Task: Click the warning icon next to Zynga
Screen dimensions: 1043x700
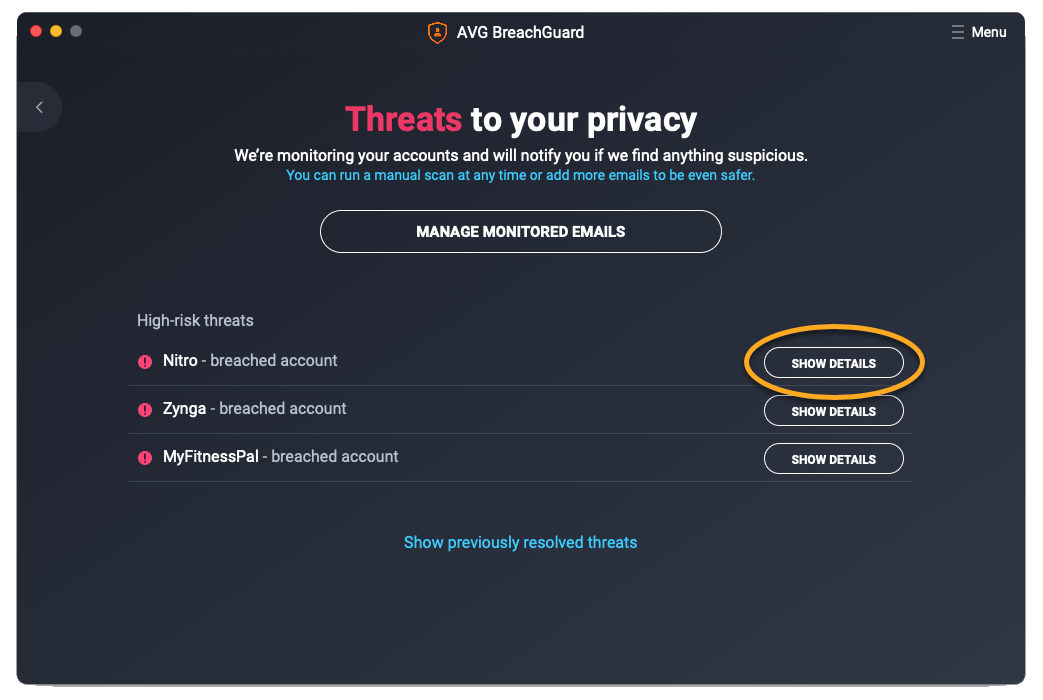Action: point(145,410)
